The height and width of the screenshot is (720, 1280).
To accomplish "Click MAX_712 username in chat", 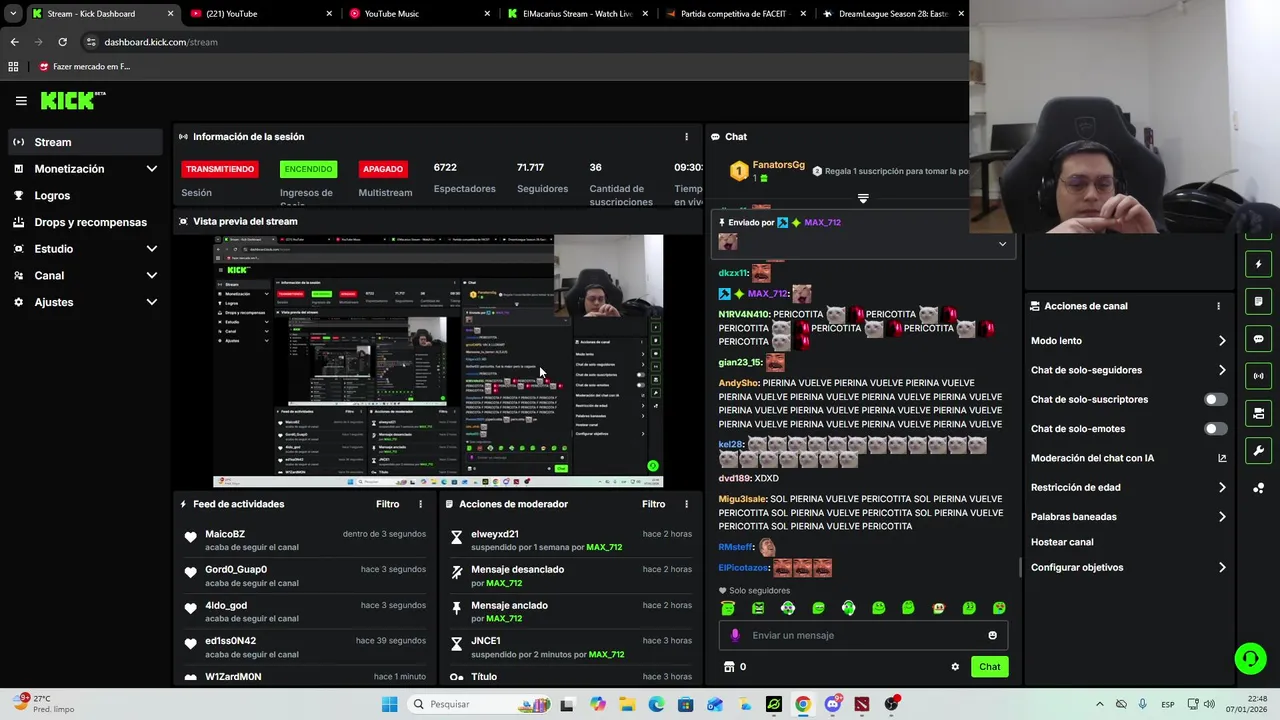I will [768, 294].
